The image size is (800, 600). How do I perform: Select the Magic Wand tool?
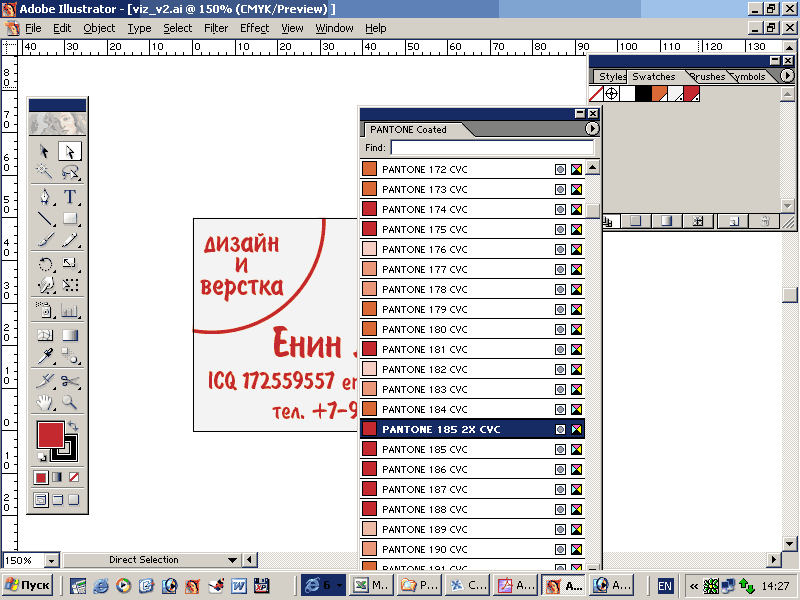pos(44,172)
